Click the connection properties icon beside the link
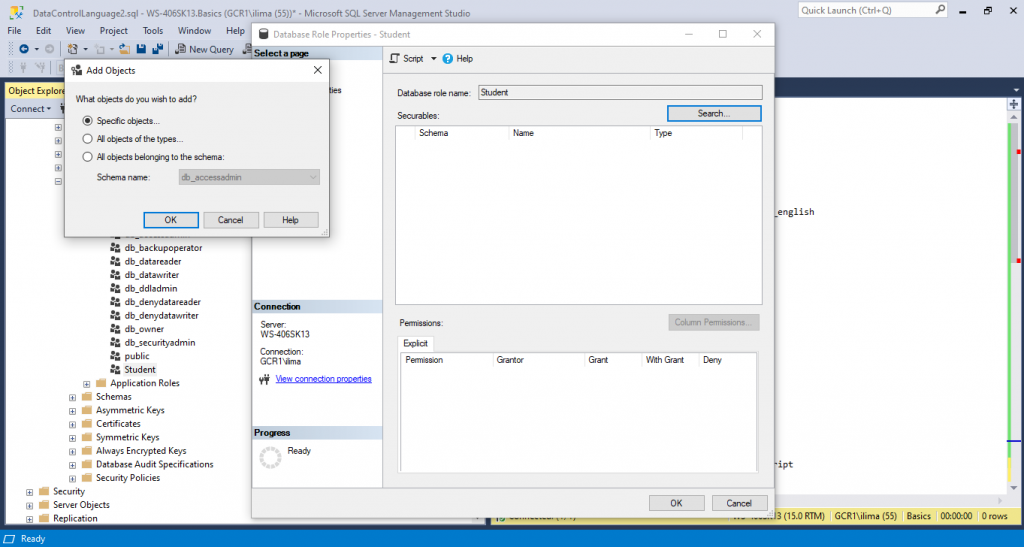This screenshot has height=547, width=1024. [x=264, y=379]
